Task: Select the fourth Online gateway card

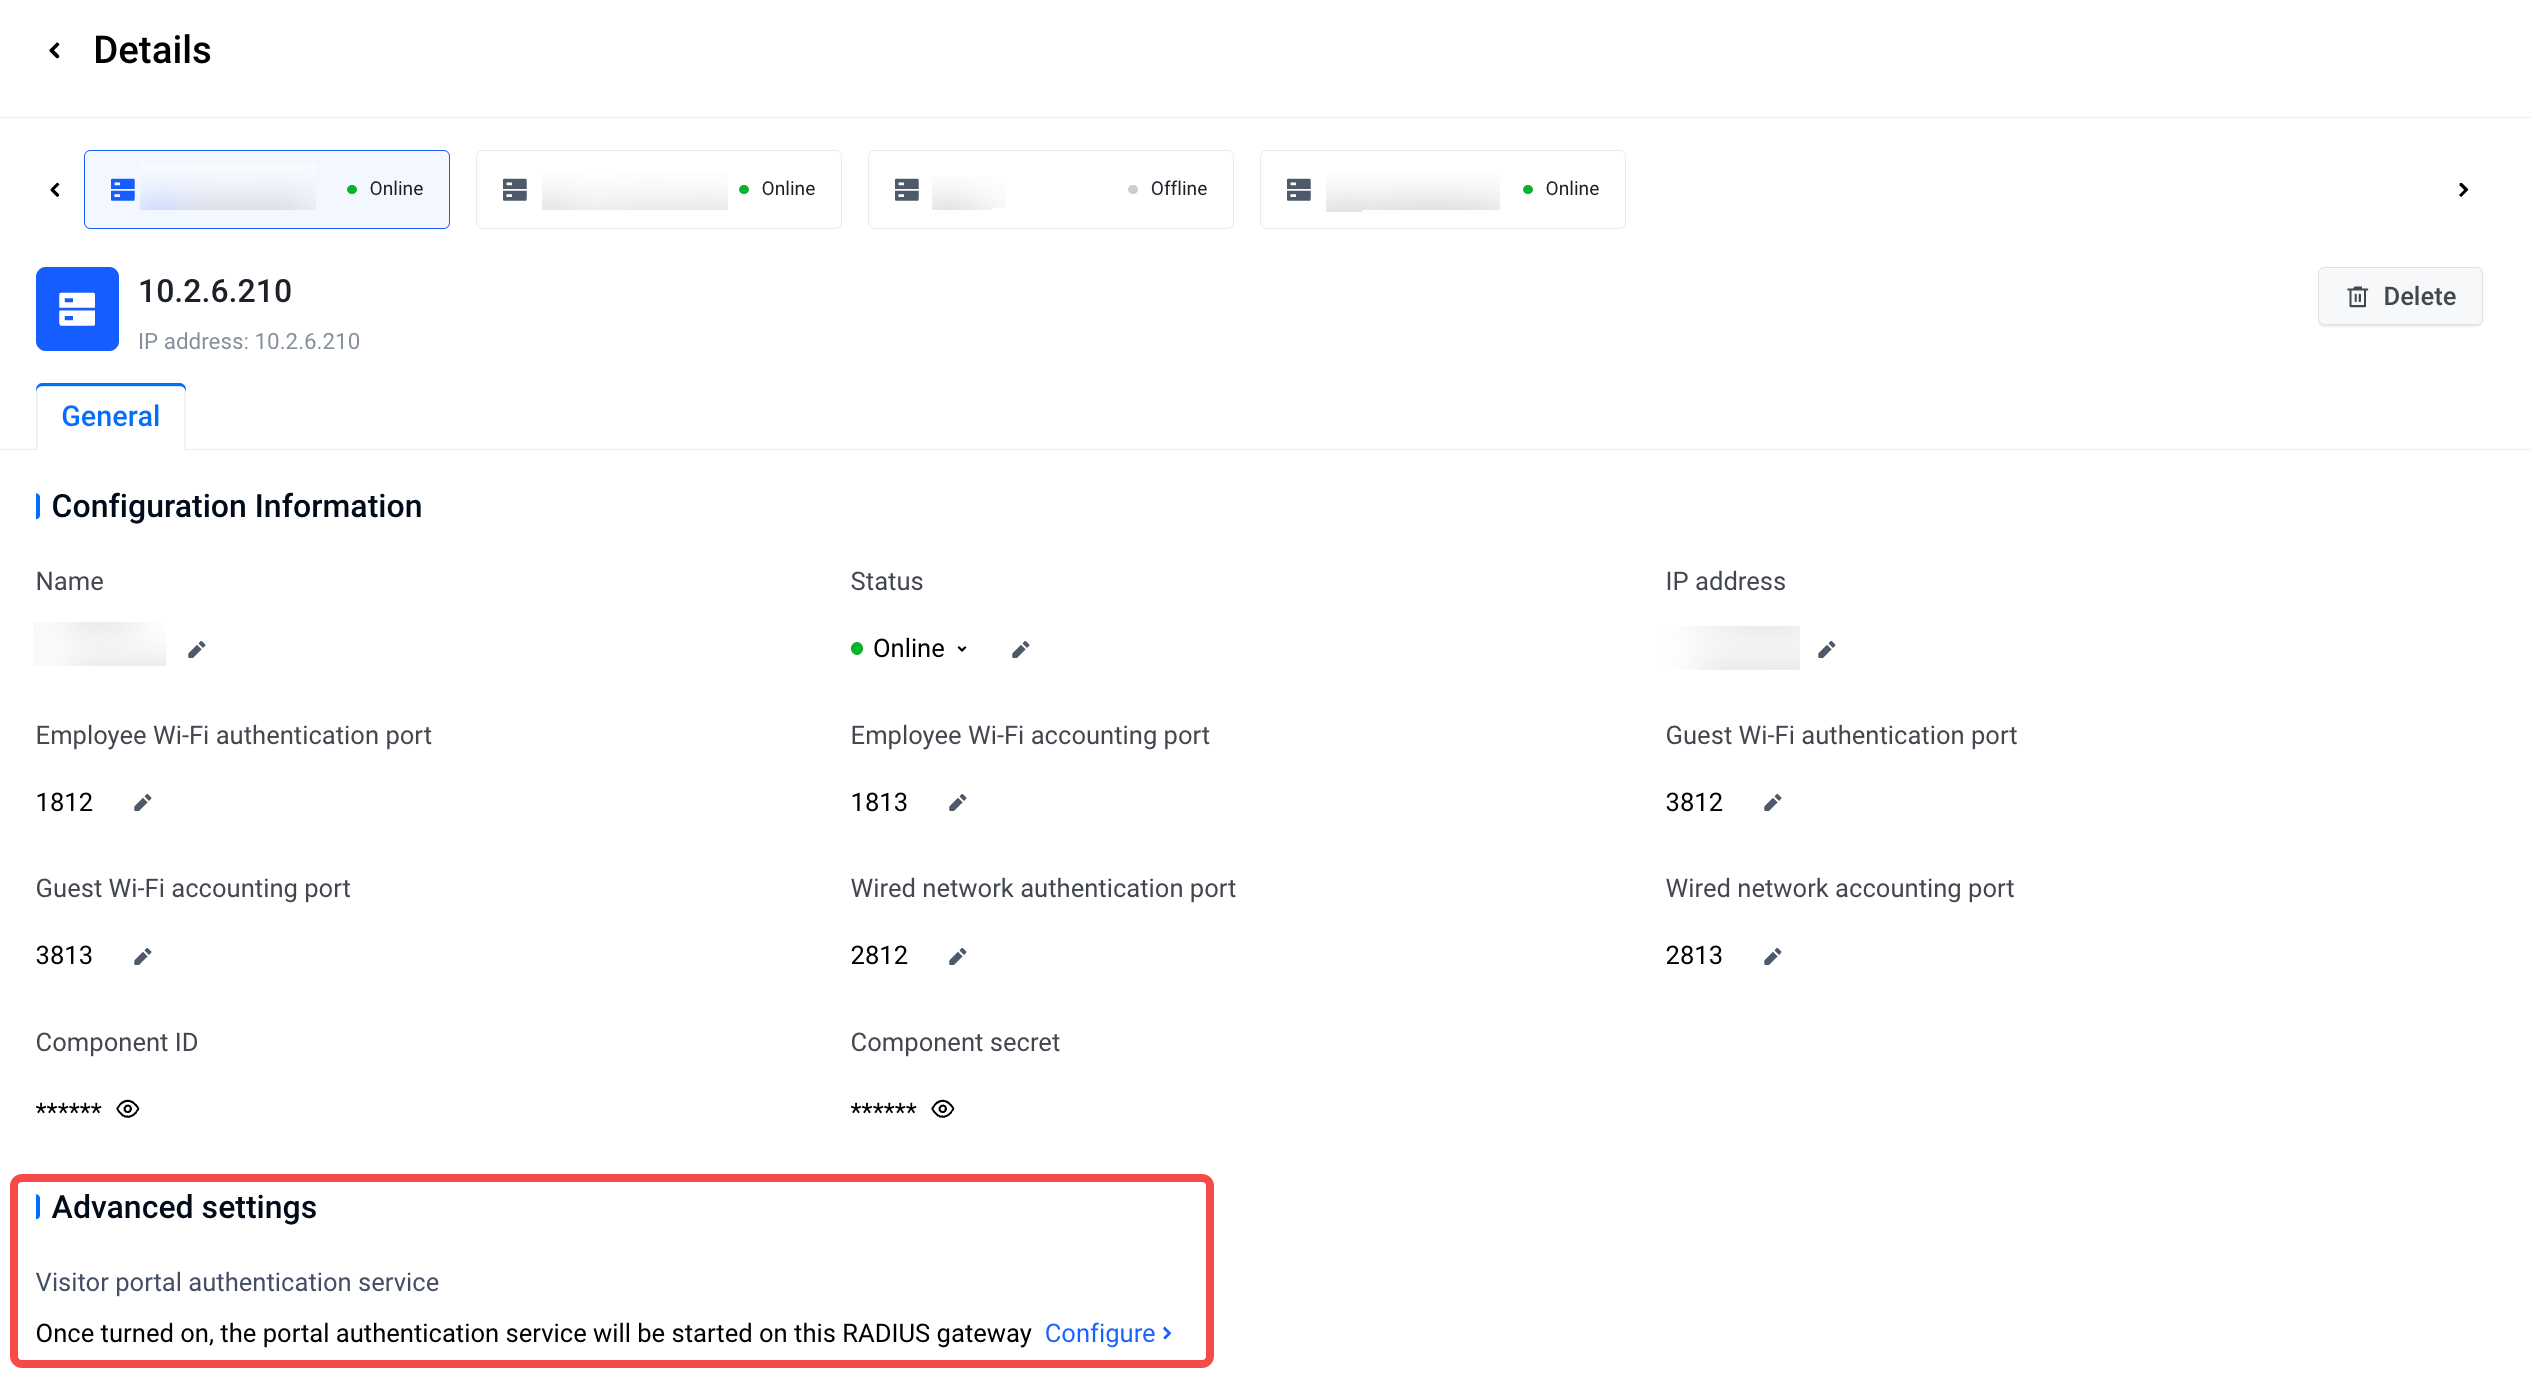Action: coord(1442,190)
